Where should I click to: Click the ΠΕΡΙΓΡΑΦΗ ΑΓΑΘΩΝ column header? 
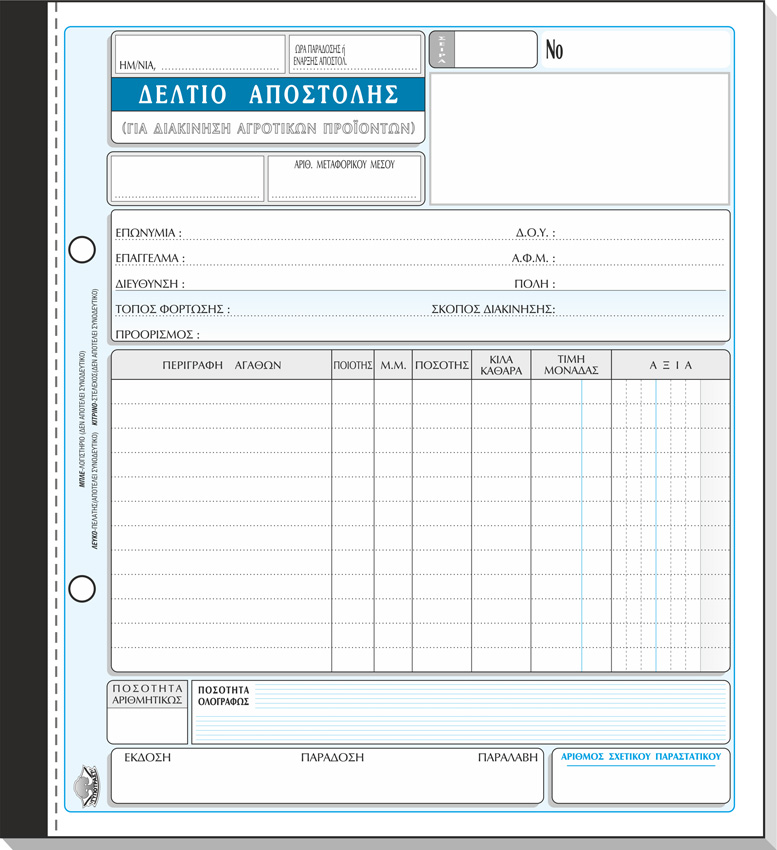pyautogui.click(x=221, y=365)
